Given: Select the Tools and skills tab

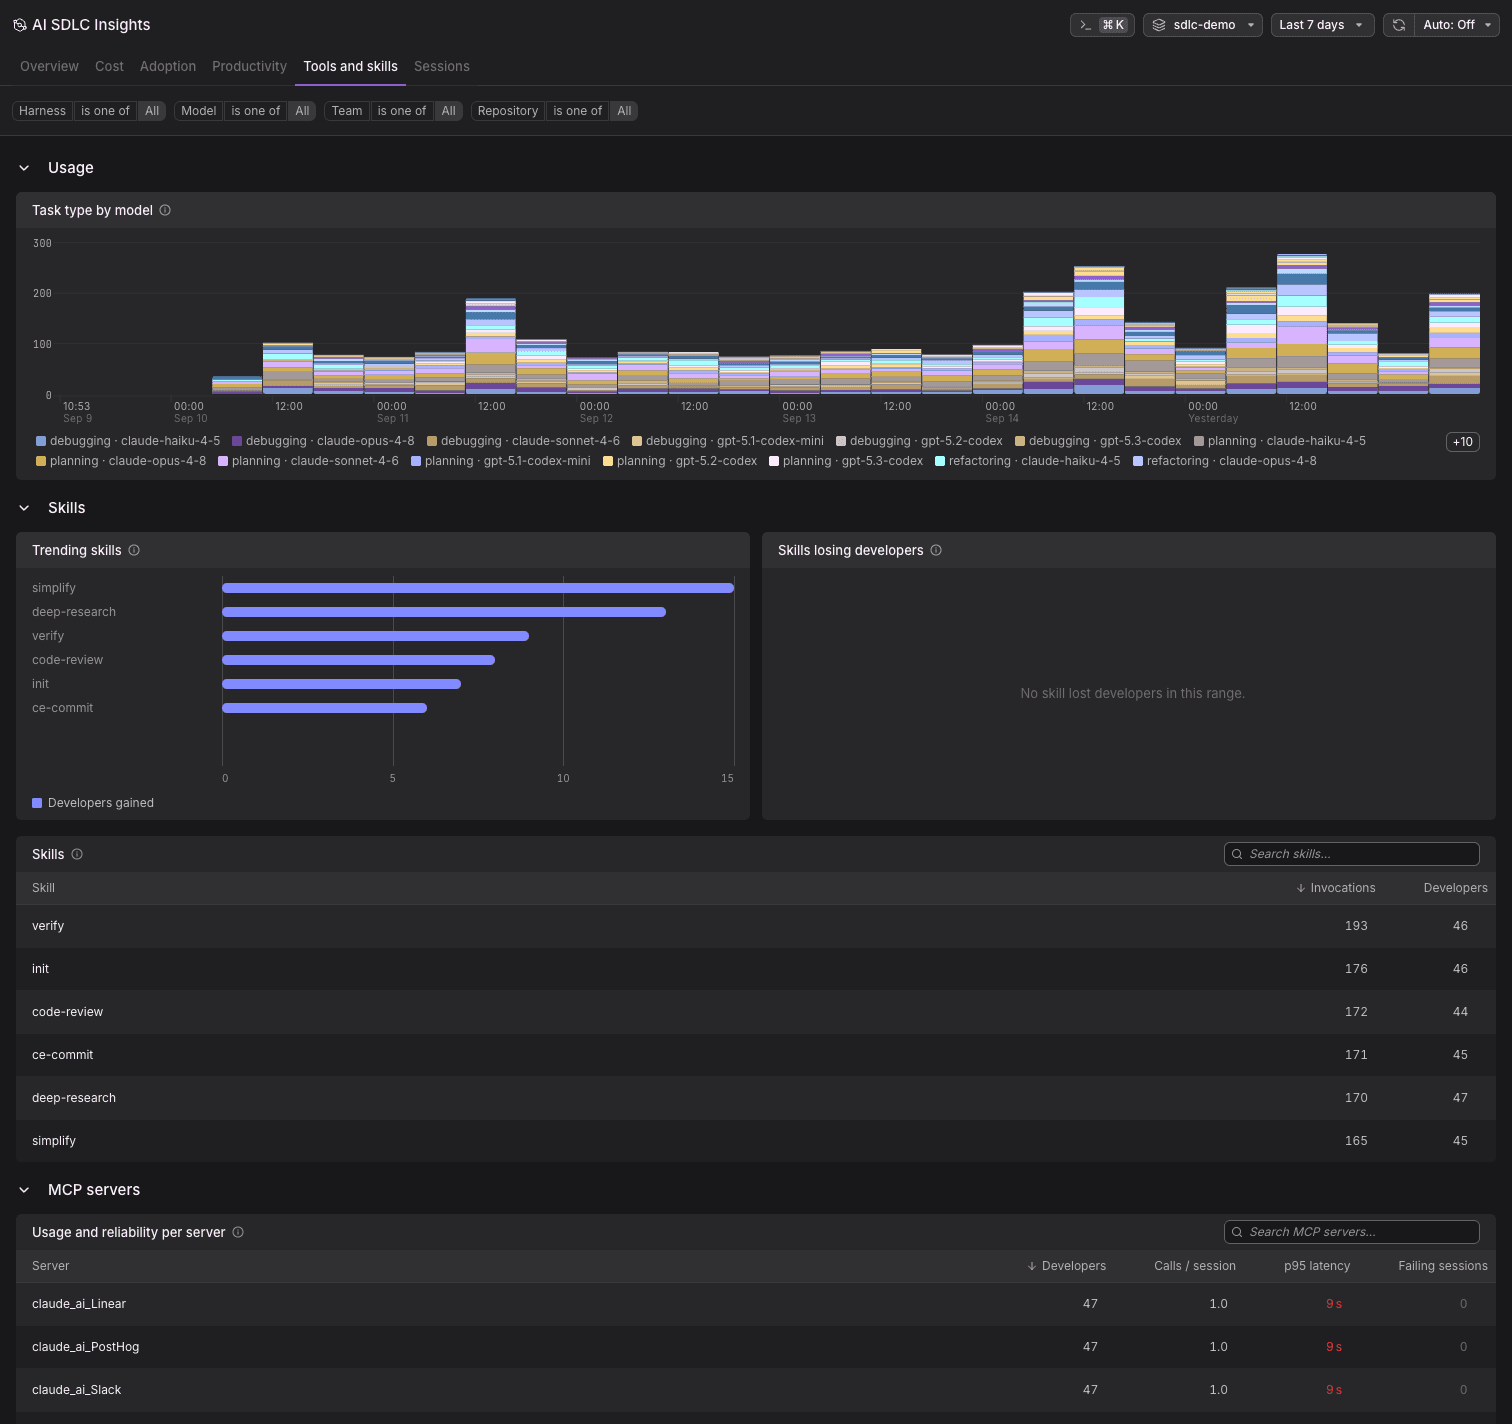Looking at the screenshot, I should pos(350,66).
